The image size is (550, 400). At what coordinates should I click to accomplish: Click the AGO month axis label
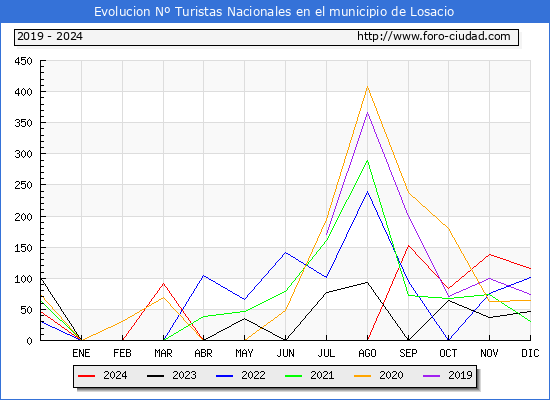[x=367, y=353]
